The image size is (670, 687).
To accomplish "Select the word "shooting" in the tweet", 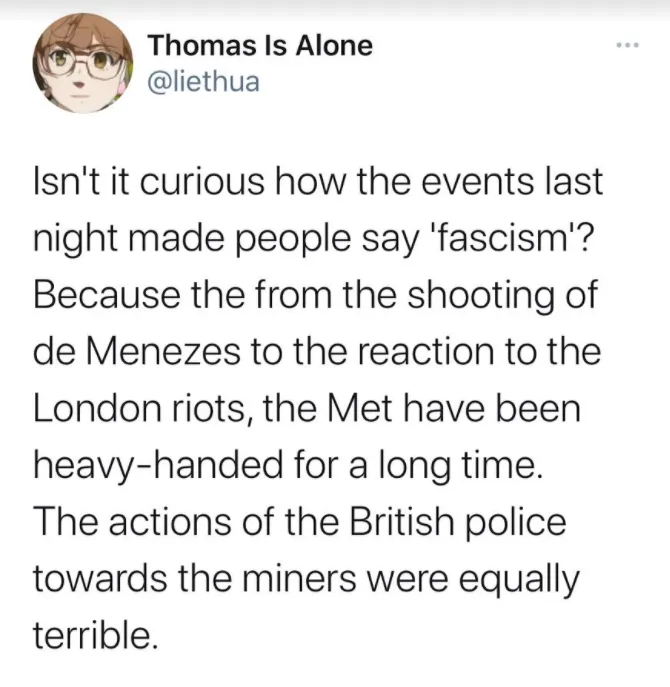I will (x=481, y=297).
